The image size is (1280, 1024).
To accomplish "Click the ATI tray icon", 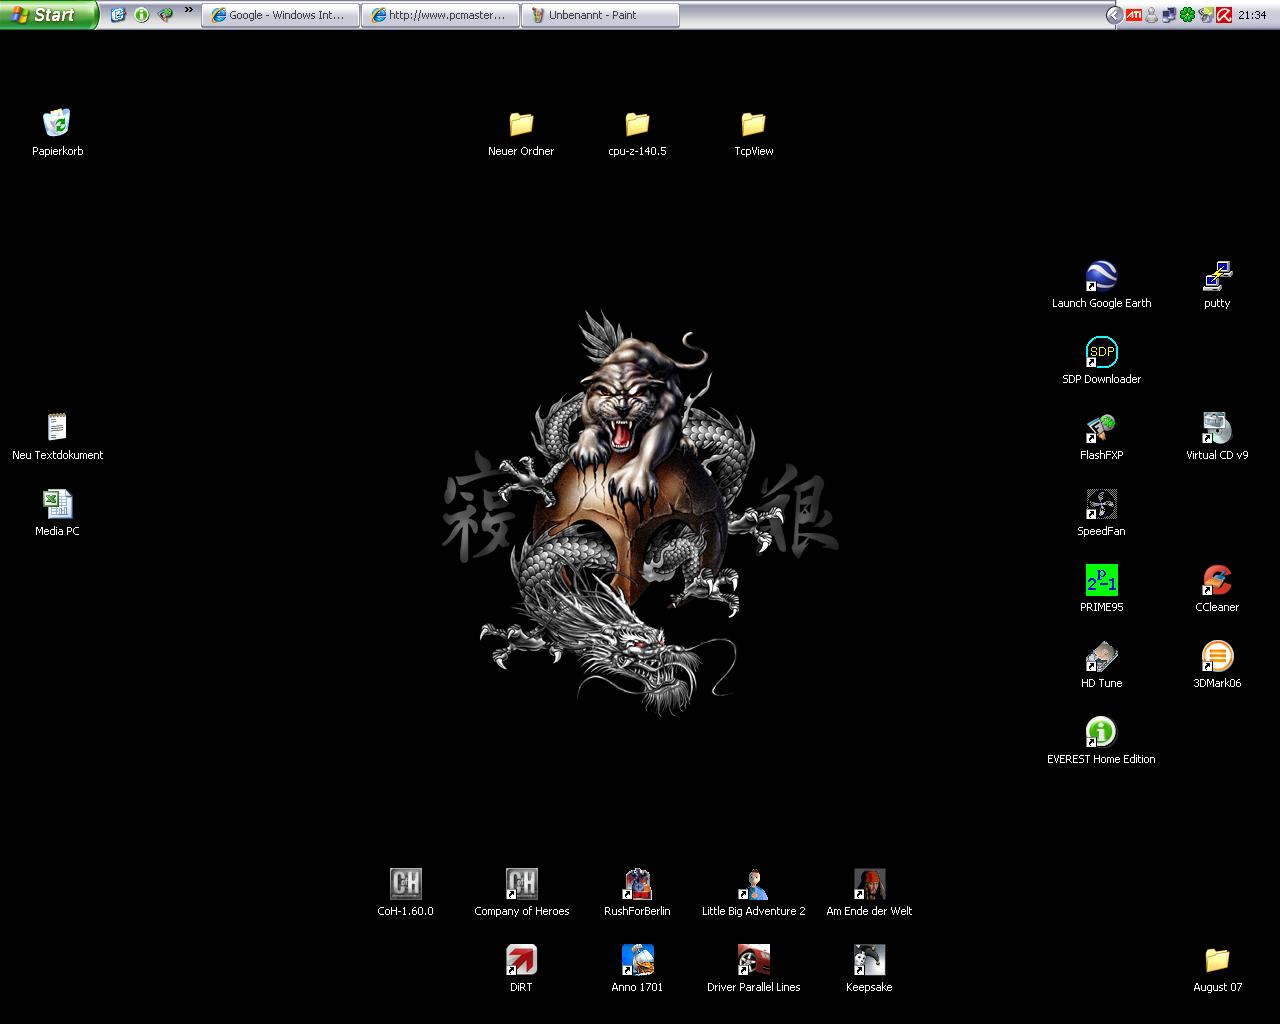I will (x=1134, y=15).
